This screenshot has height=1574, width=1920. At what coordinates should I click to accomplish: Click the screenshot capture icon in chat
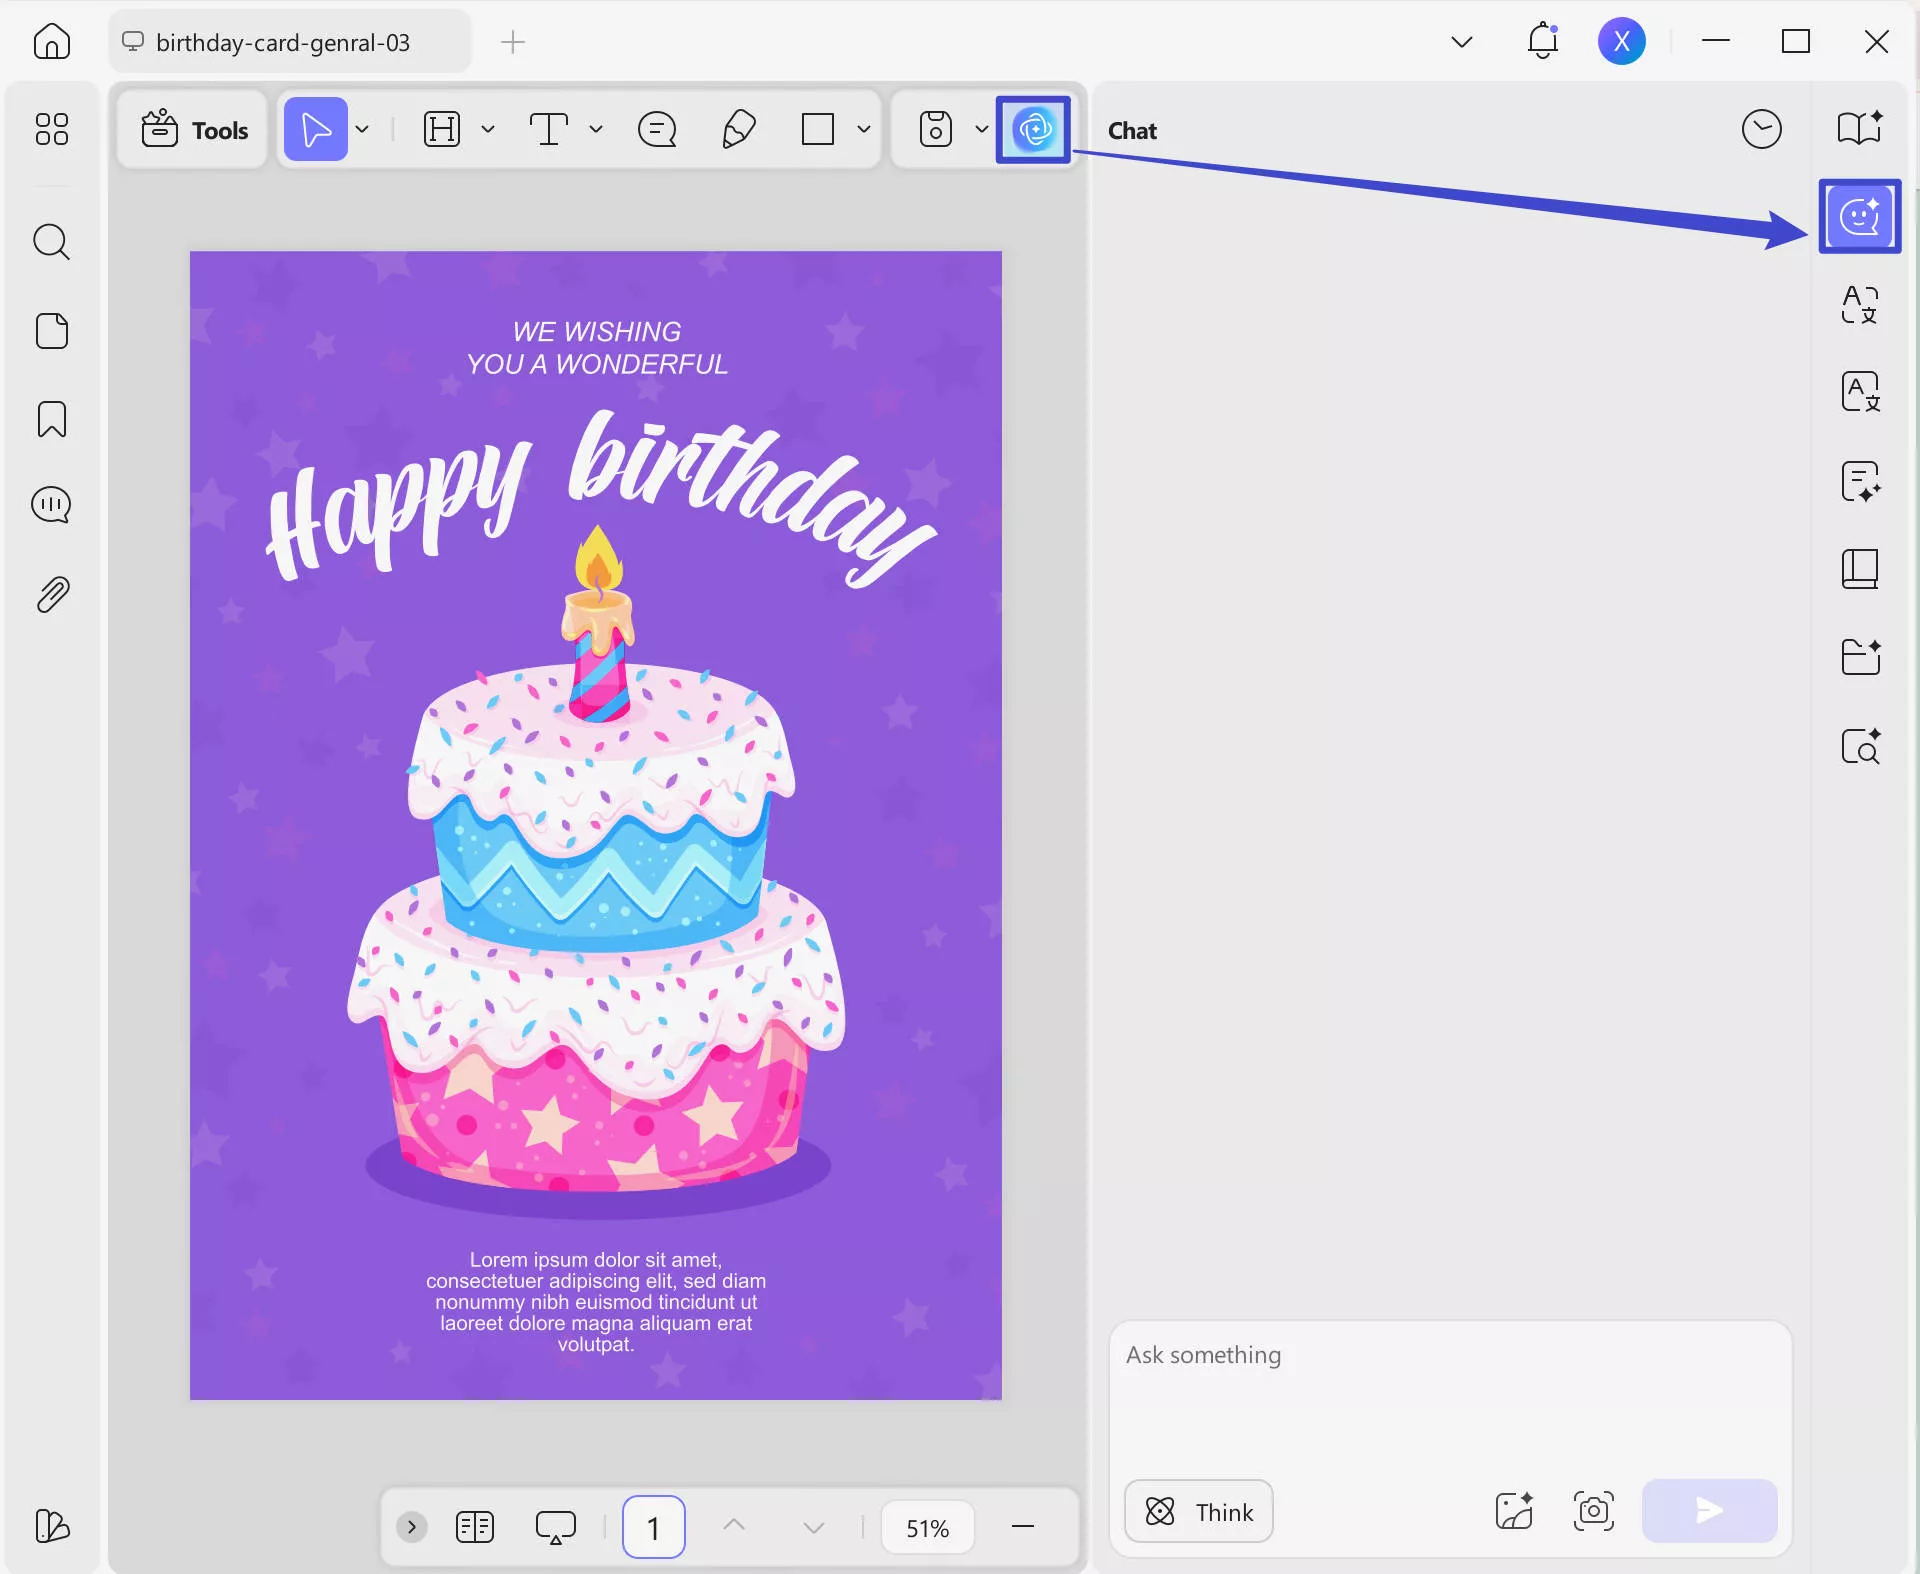tap(1593, 1511)
